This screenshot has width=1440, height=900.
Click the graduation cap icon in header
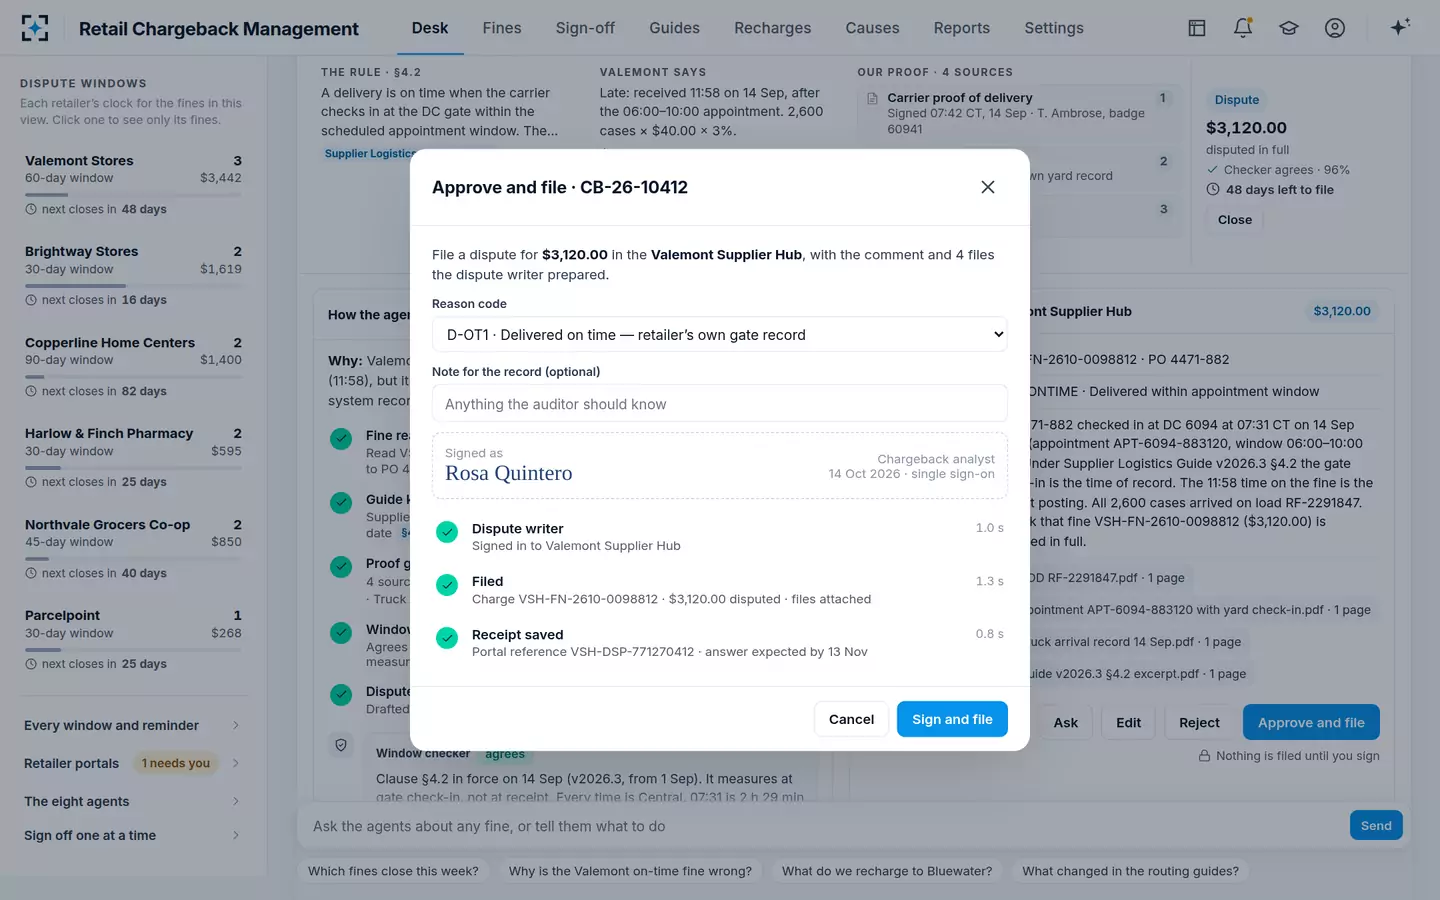(1289, 28)
